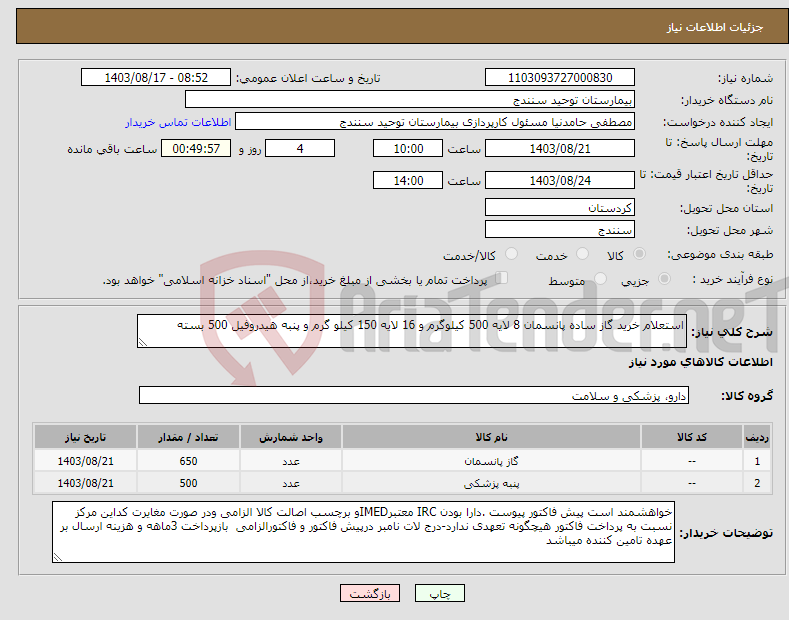Toggle the اسناد خزانه اسلامی payment checkbox
The width and height of the screenshot is (789, 620).
tap(502, 277)
